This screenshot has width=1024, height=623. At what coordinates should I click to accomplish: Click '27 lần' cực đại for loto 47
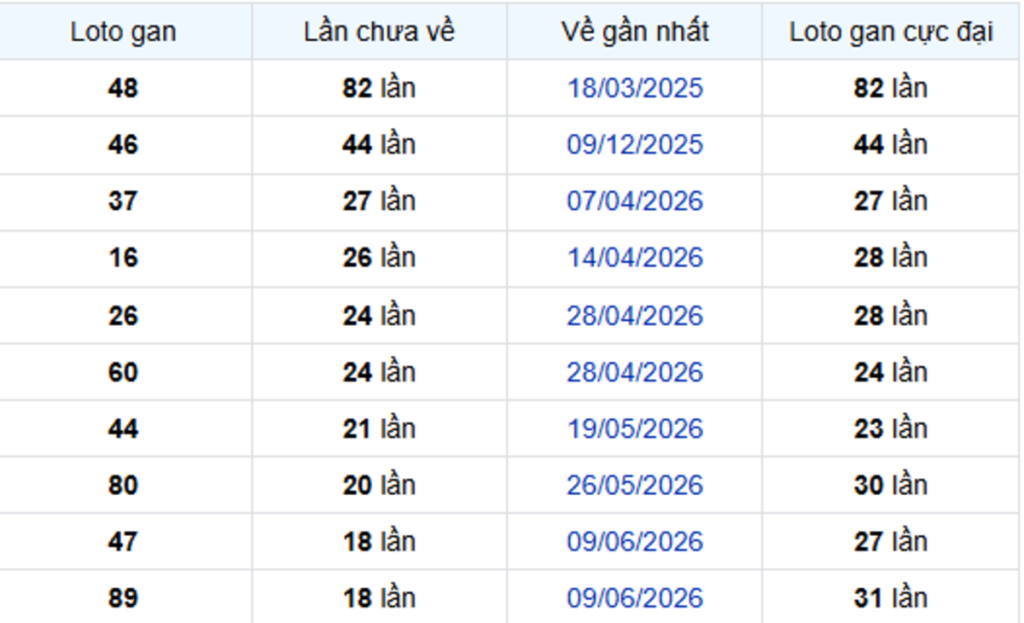coord(891,542)
